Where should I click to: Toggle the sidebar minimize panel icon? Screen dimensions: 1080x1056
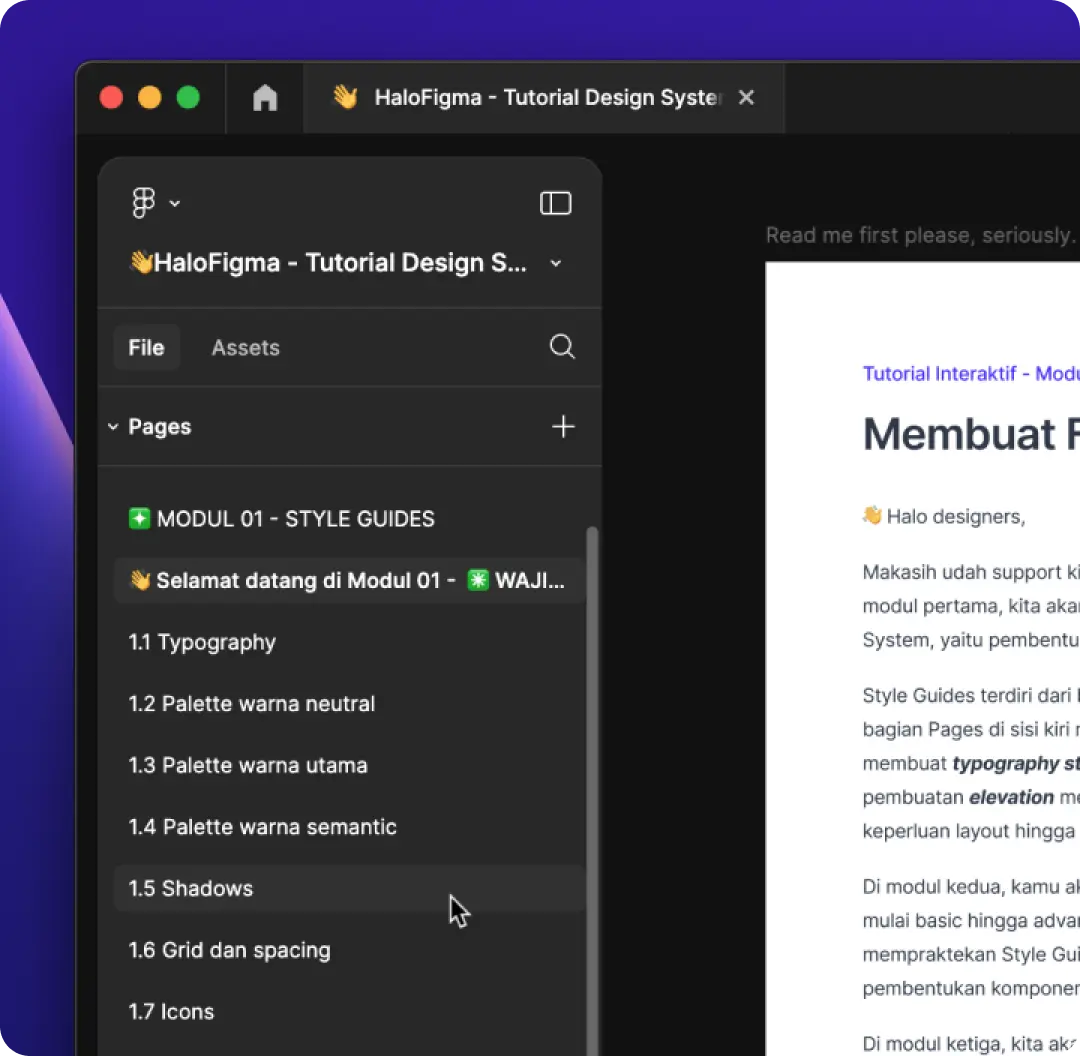click(x=555, y=203)
